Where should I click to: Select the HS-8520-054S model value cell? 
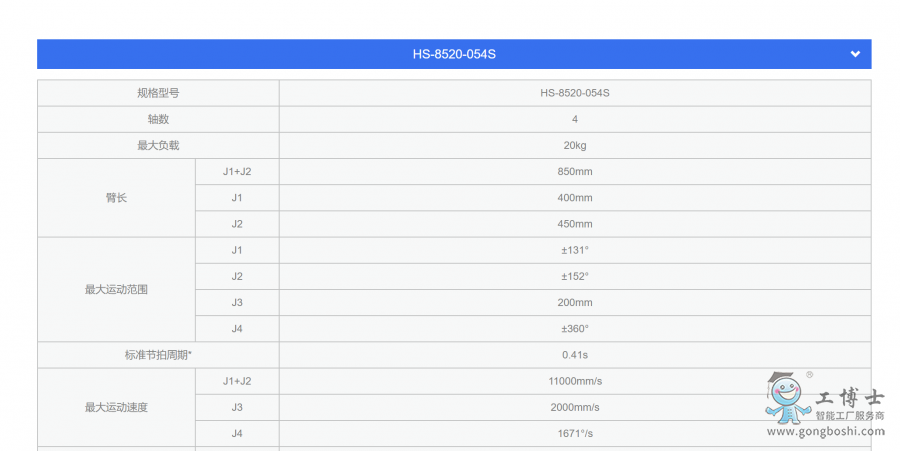pos(574,93)
